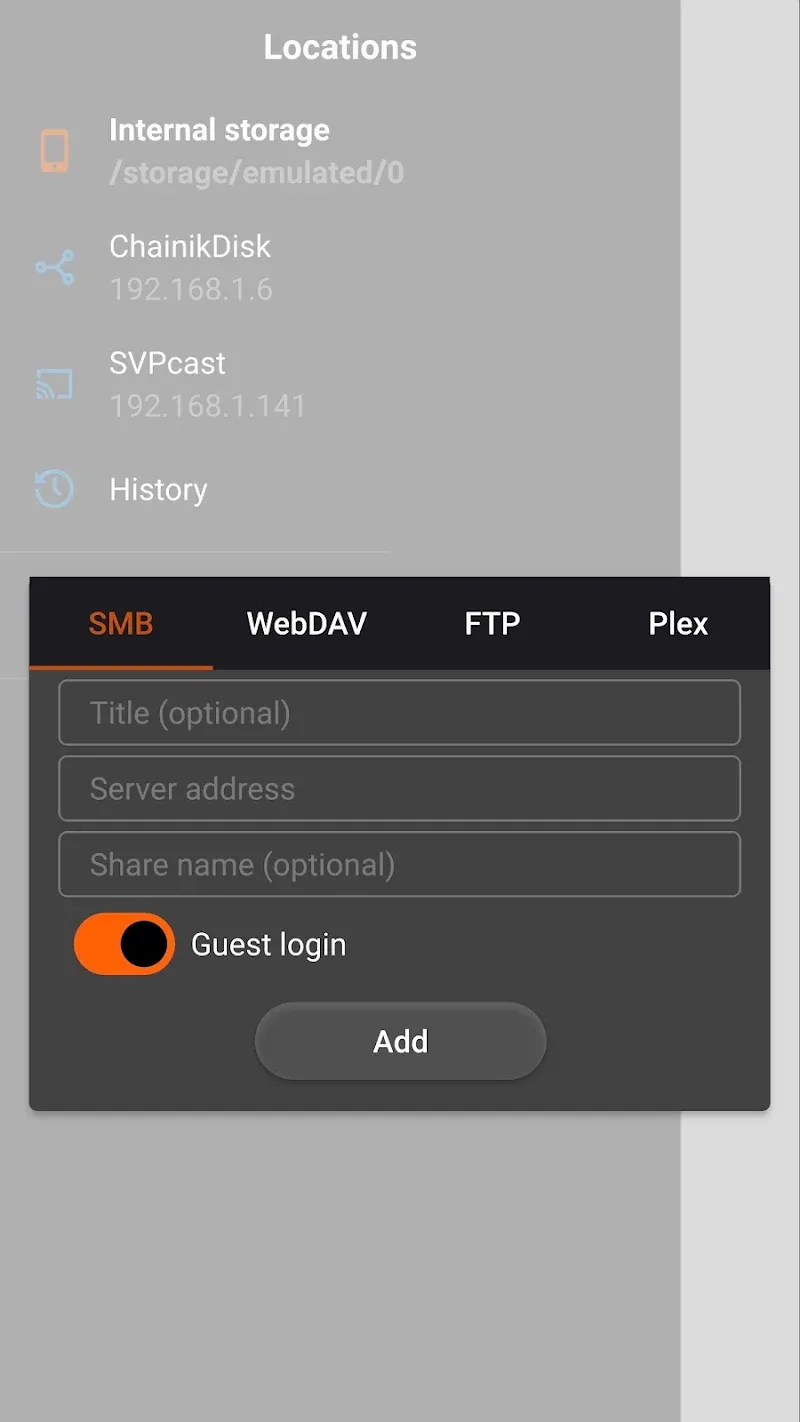Switch to the WebDAV tab
The width and height of the screenshot is (800, 1422).
[306, 623]
